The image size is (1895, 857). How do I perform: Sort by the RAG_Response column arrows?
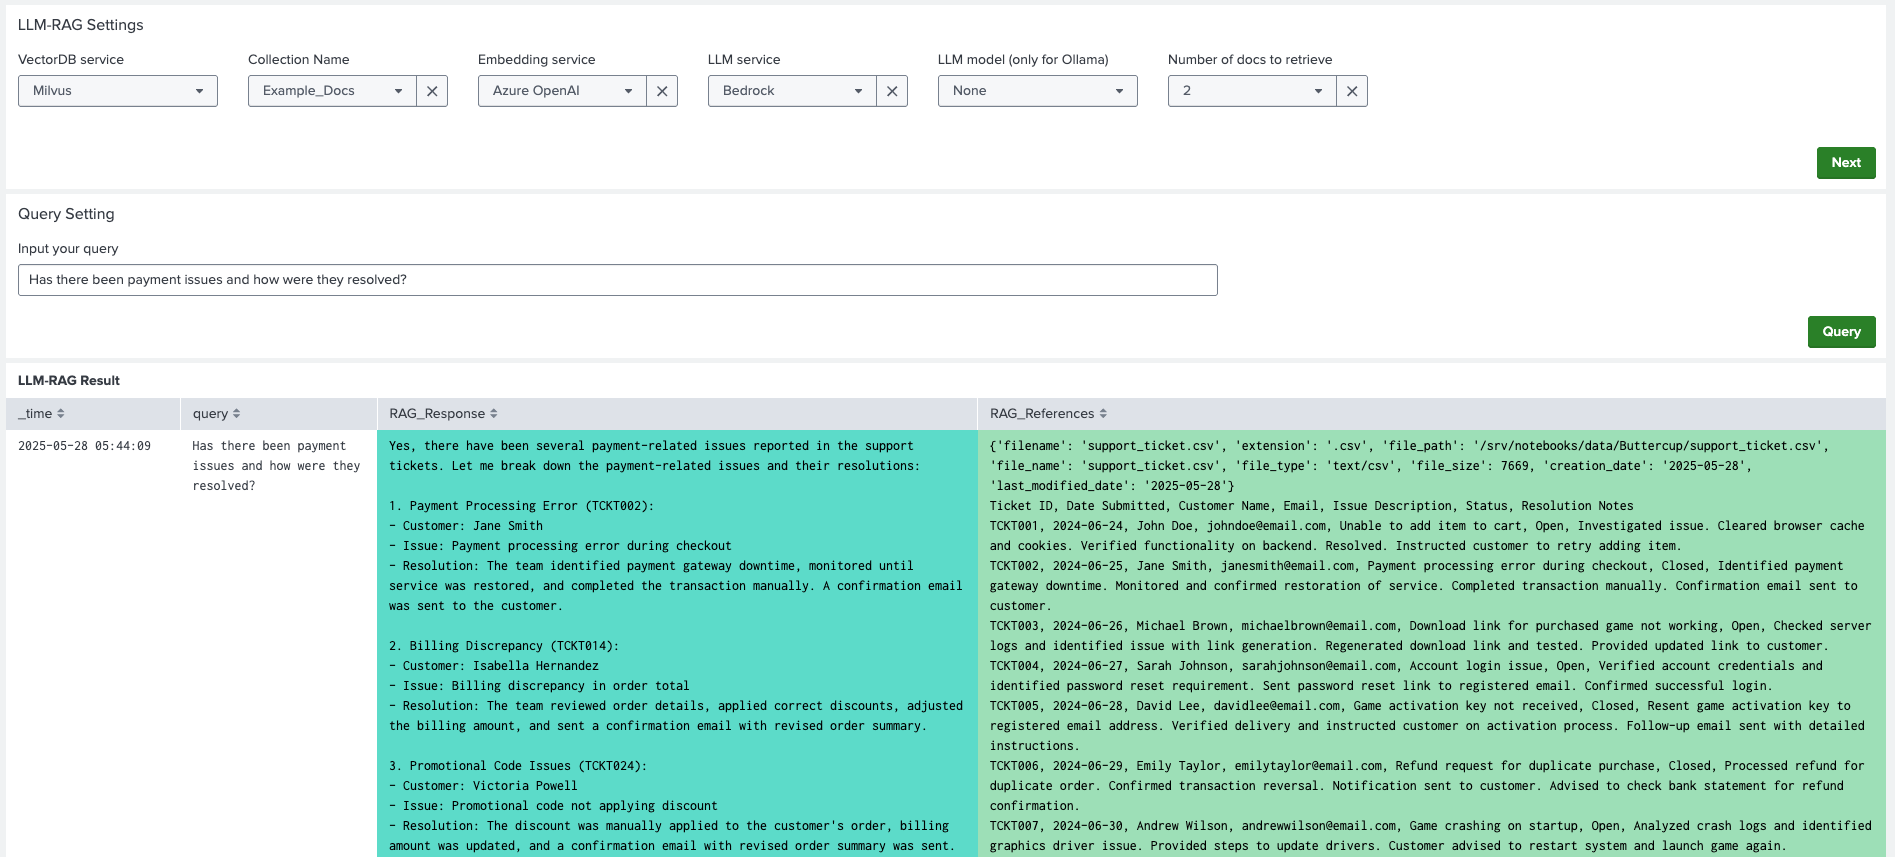[494, 413]
